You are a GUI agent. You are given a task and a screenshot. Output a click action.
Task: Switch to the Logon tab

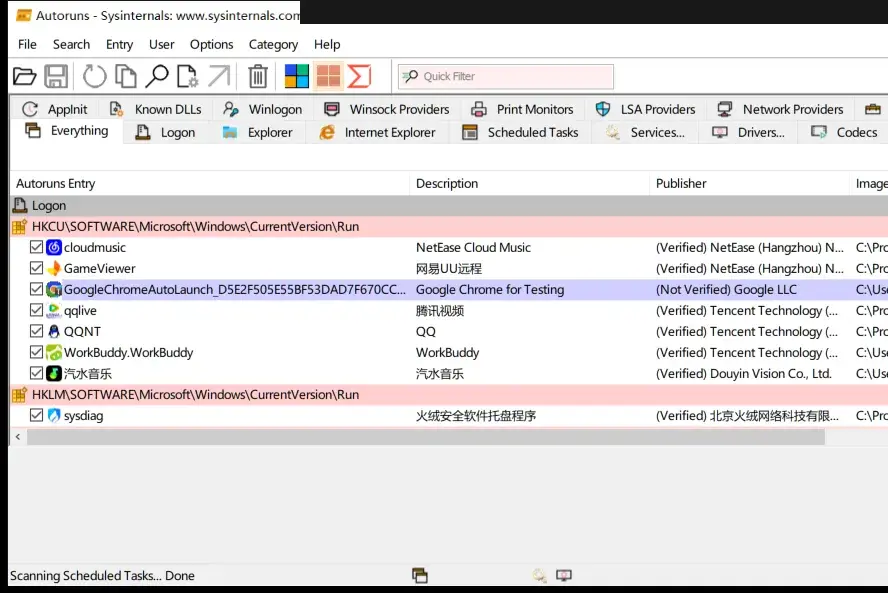click(x=166, y=133)
